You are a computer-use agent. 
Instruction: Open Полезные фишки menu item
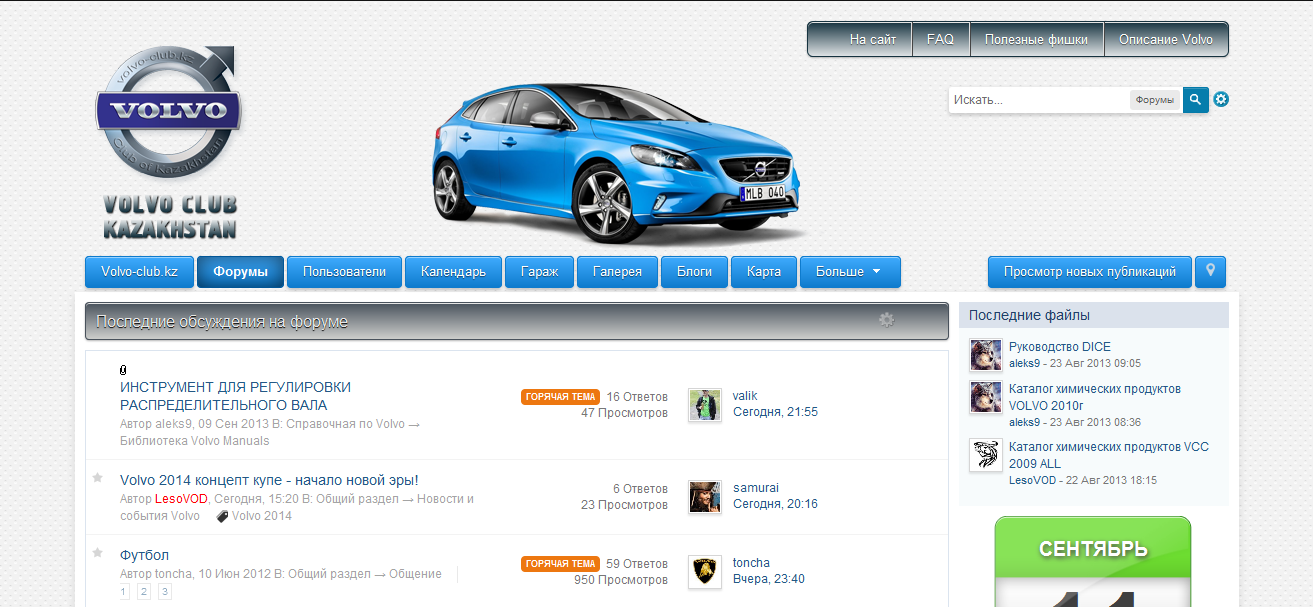[1036, 40]
